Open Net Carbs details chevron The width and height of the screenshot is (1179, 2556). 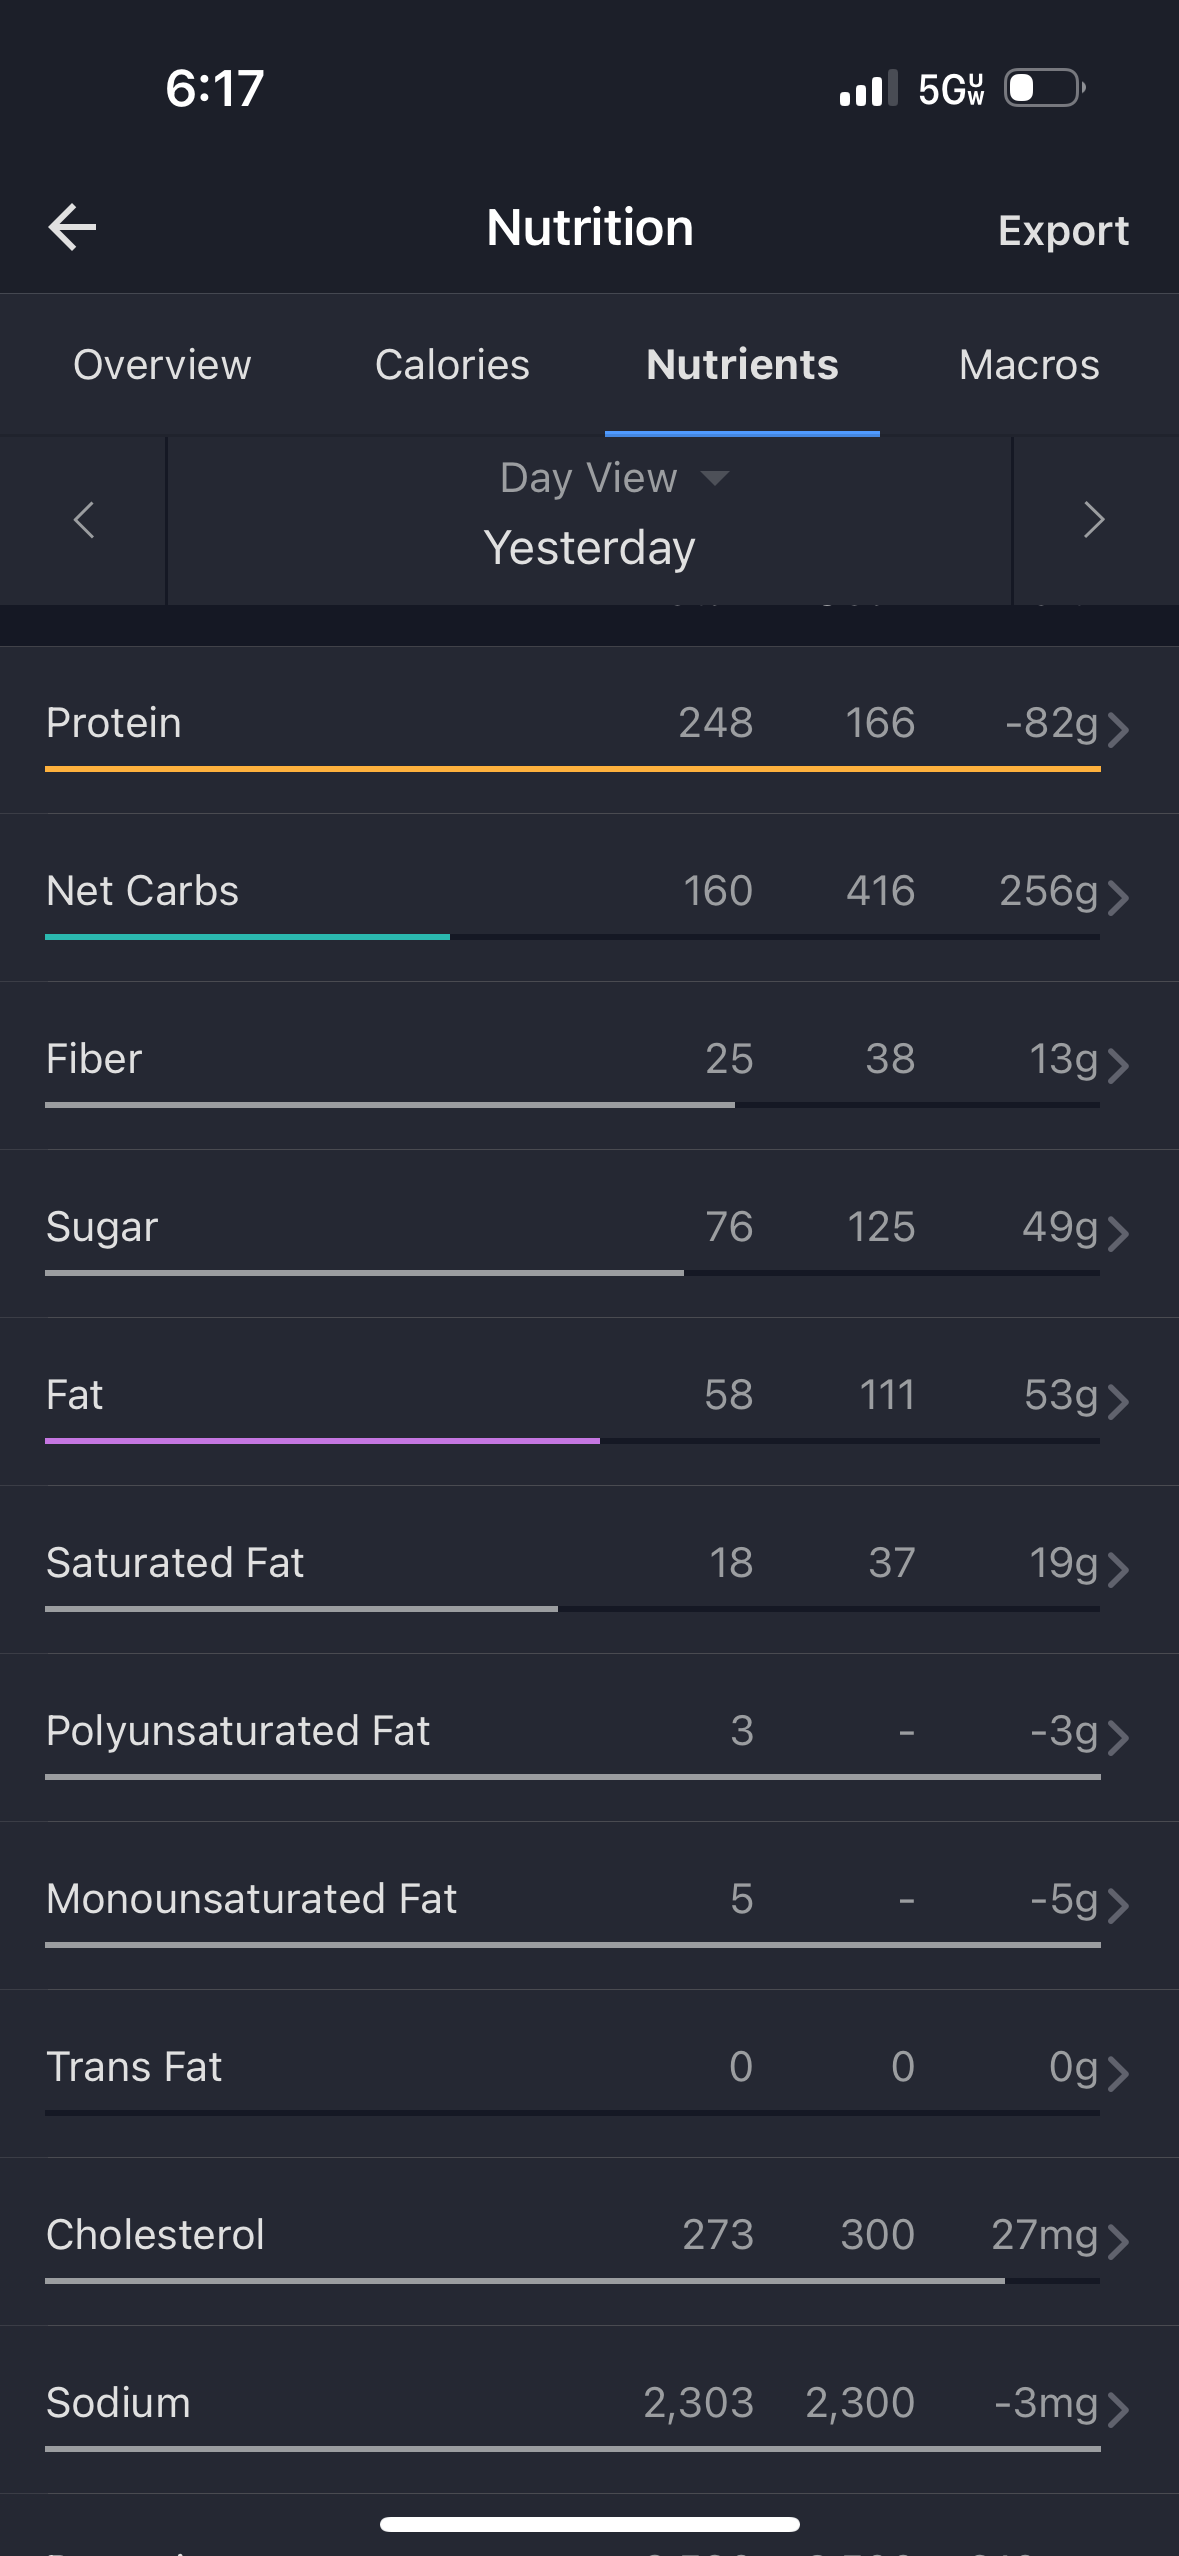coord(1119,897)
